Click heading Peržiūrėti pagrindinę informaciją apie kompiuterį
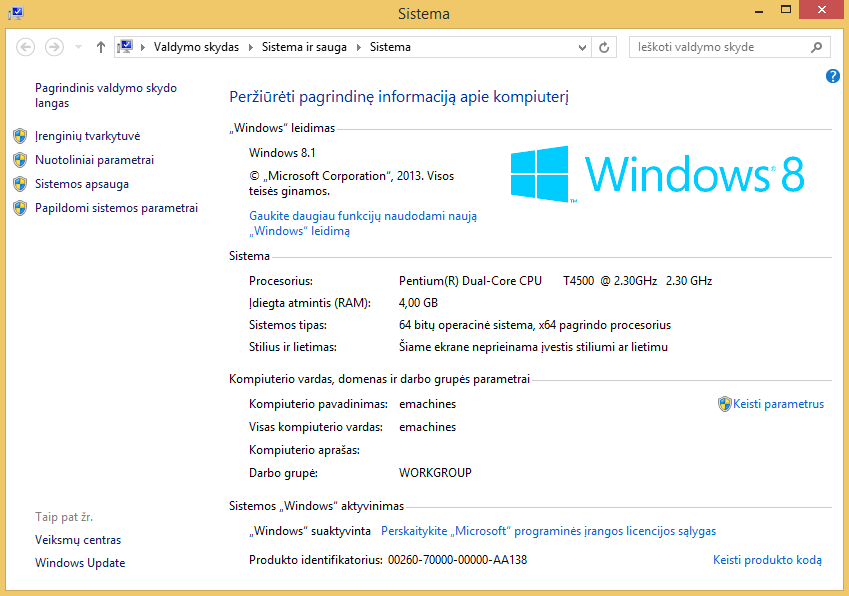The height and width of the screenshot is (596, 849). pyautogui.click(x=399, y=97)
